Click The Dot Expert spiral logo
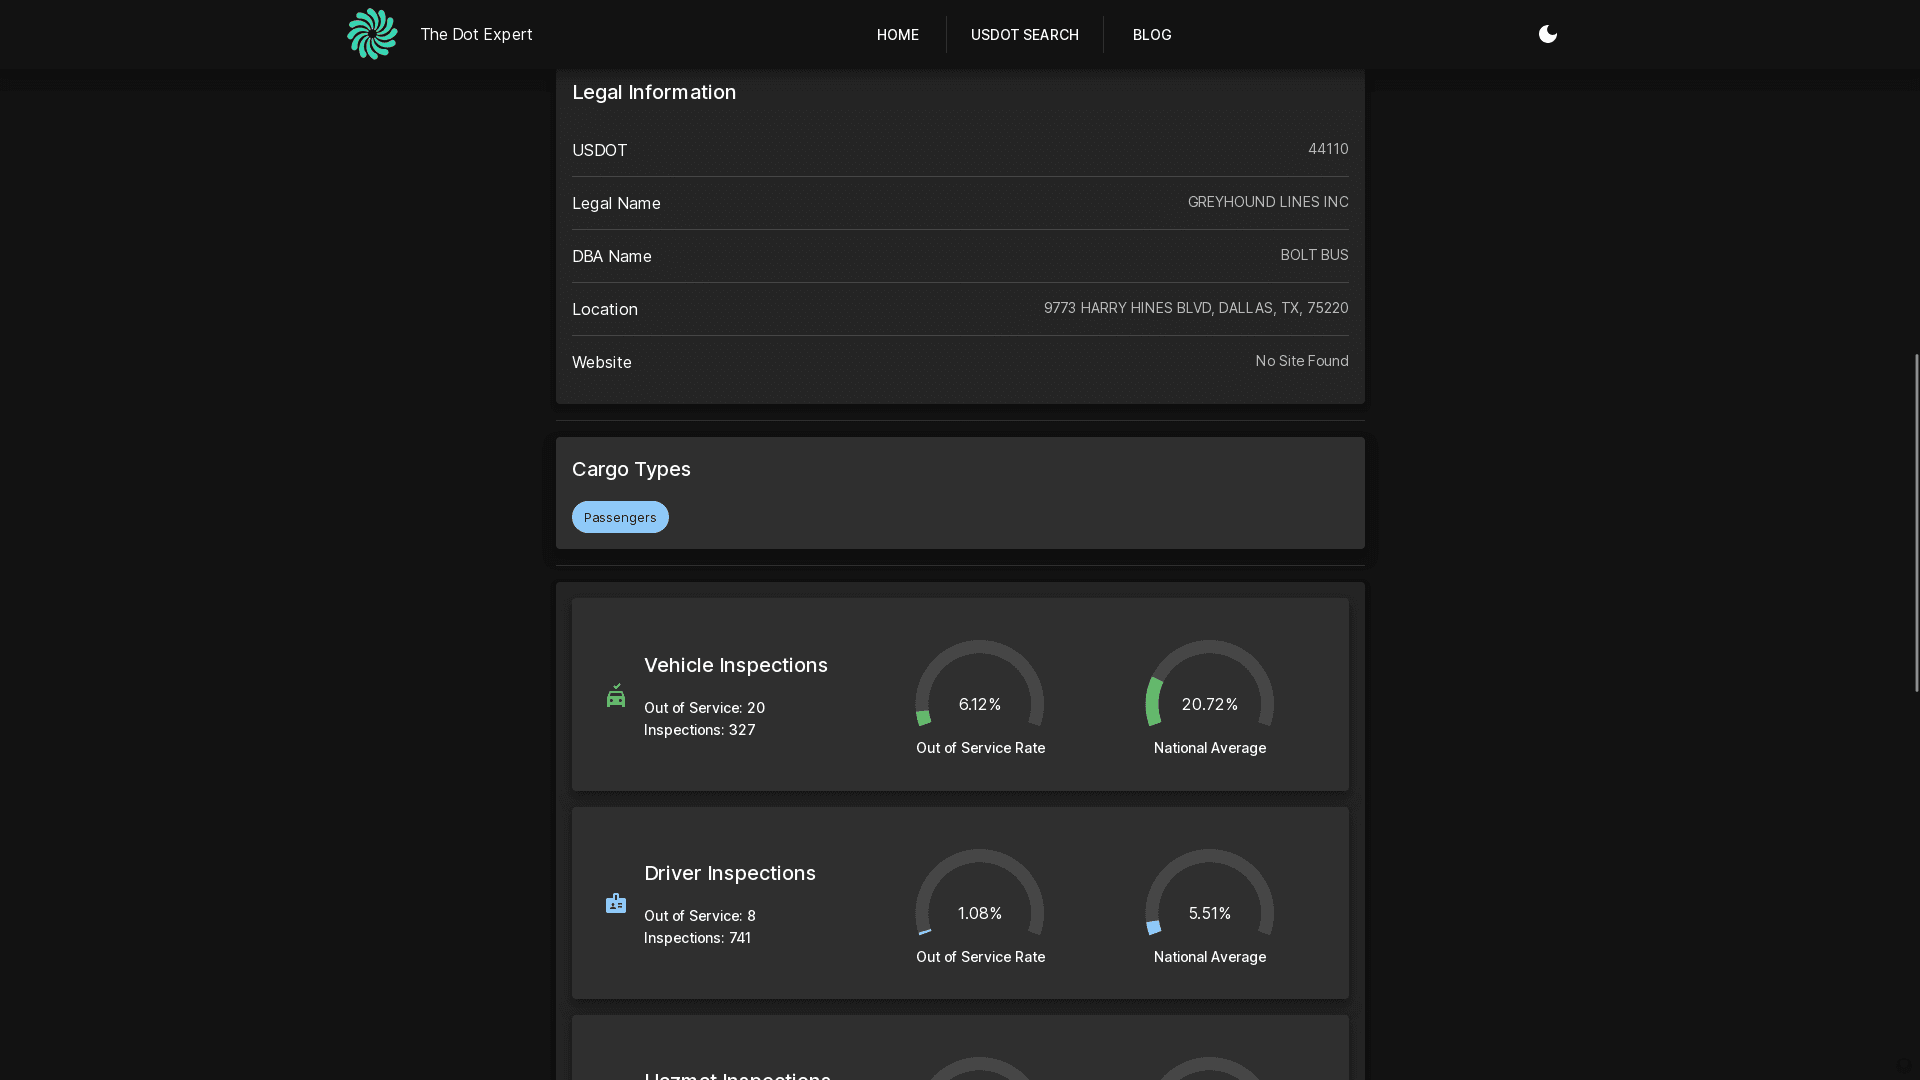Screen dimensions: 1920x1080 372,34
